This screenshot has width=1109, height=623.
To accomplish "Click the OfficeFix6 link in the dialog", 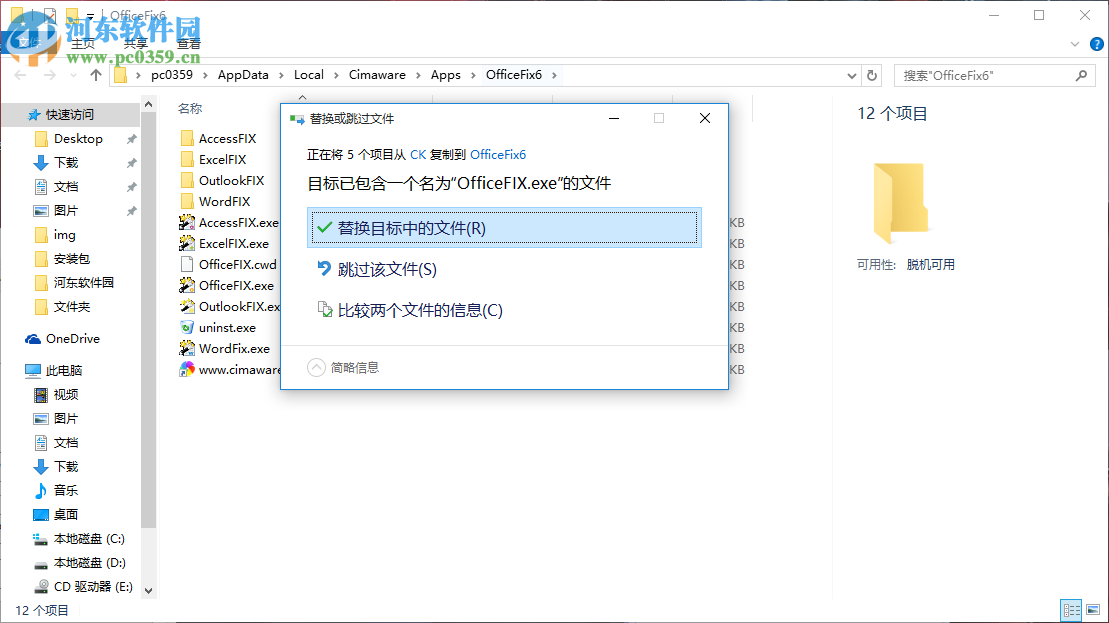I will tap(499, 154).
